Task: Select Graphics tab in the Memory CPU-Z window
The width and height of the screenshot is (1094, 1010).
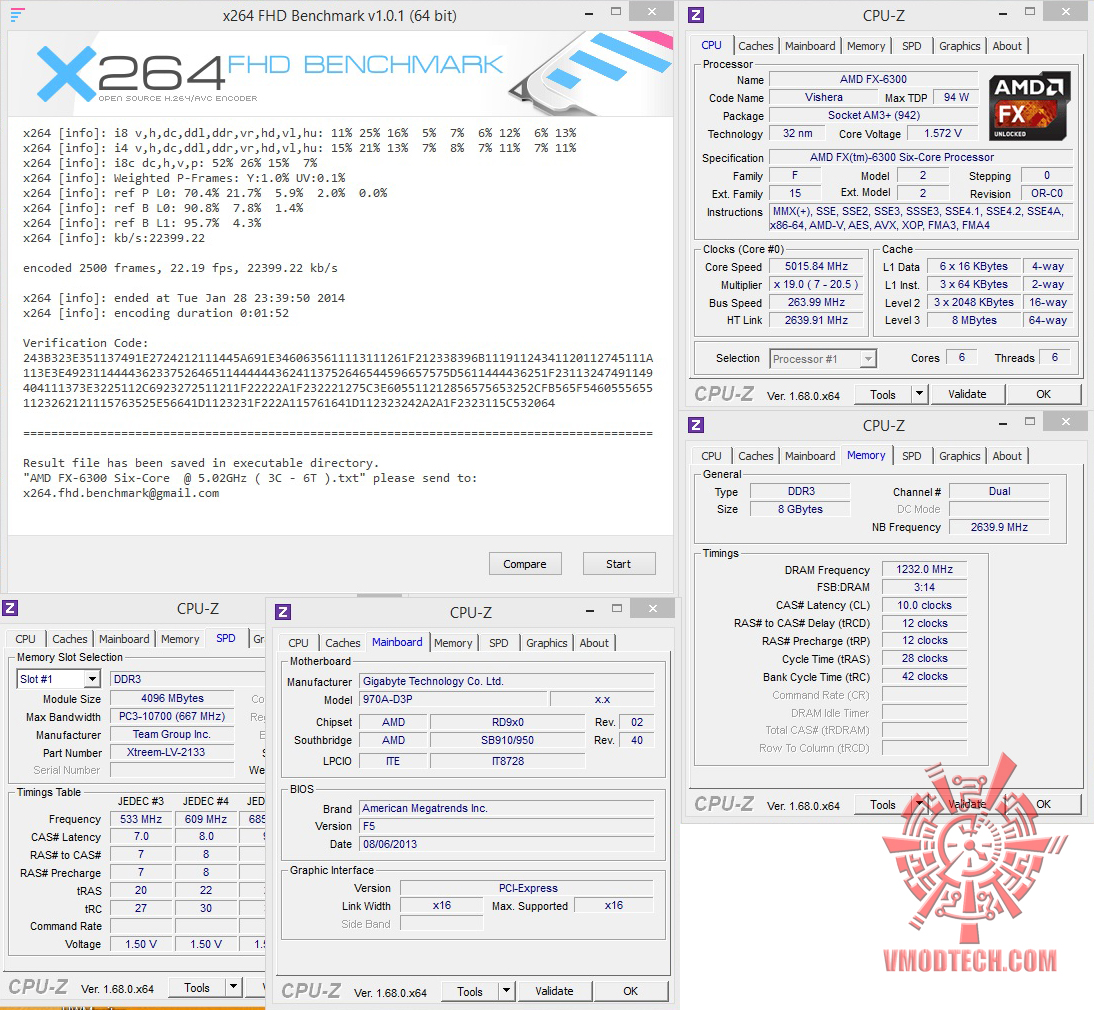Action: 959,456
